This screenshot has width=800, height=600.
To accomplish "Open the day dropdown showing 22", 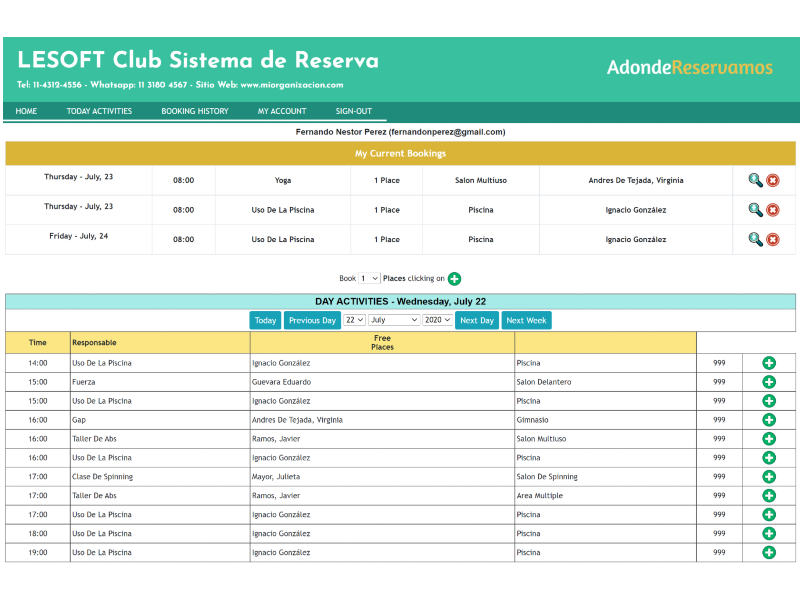I will [x=354, y=320].
